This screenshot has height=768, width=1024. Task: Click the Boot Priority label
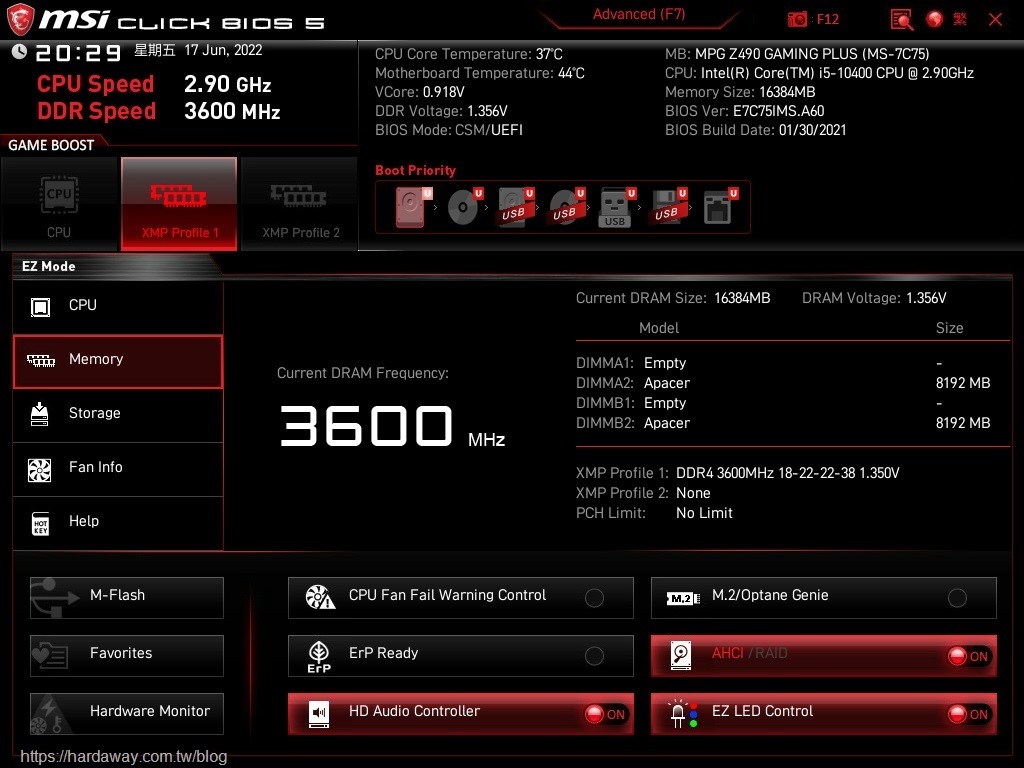click(x=415, y=170)
